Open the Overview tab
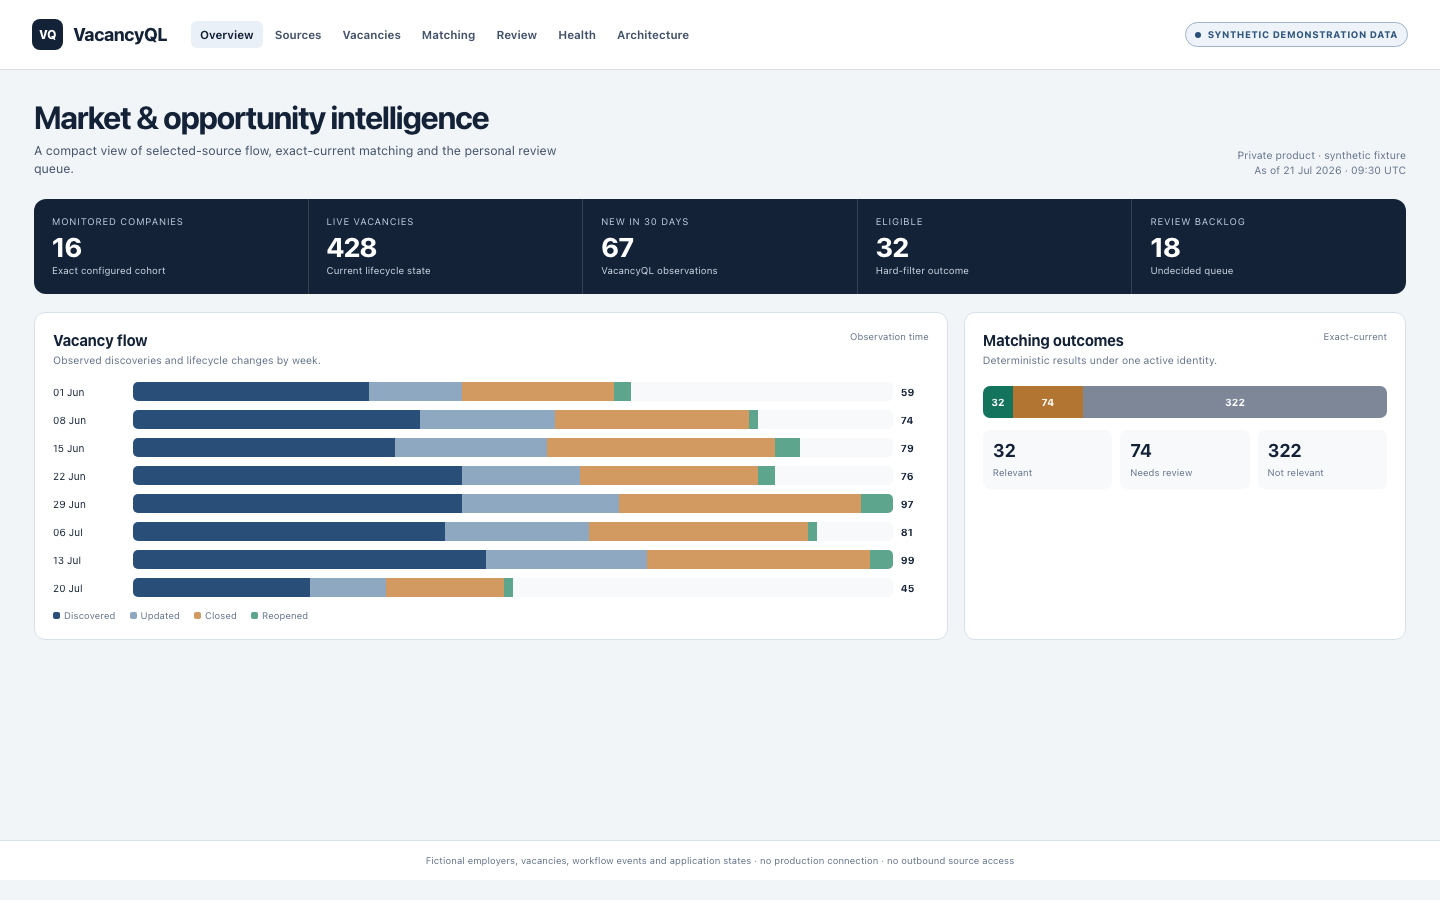This screenshot has height=900, width=1440. click(227, 35)
